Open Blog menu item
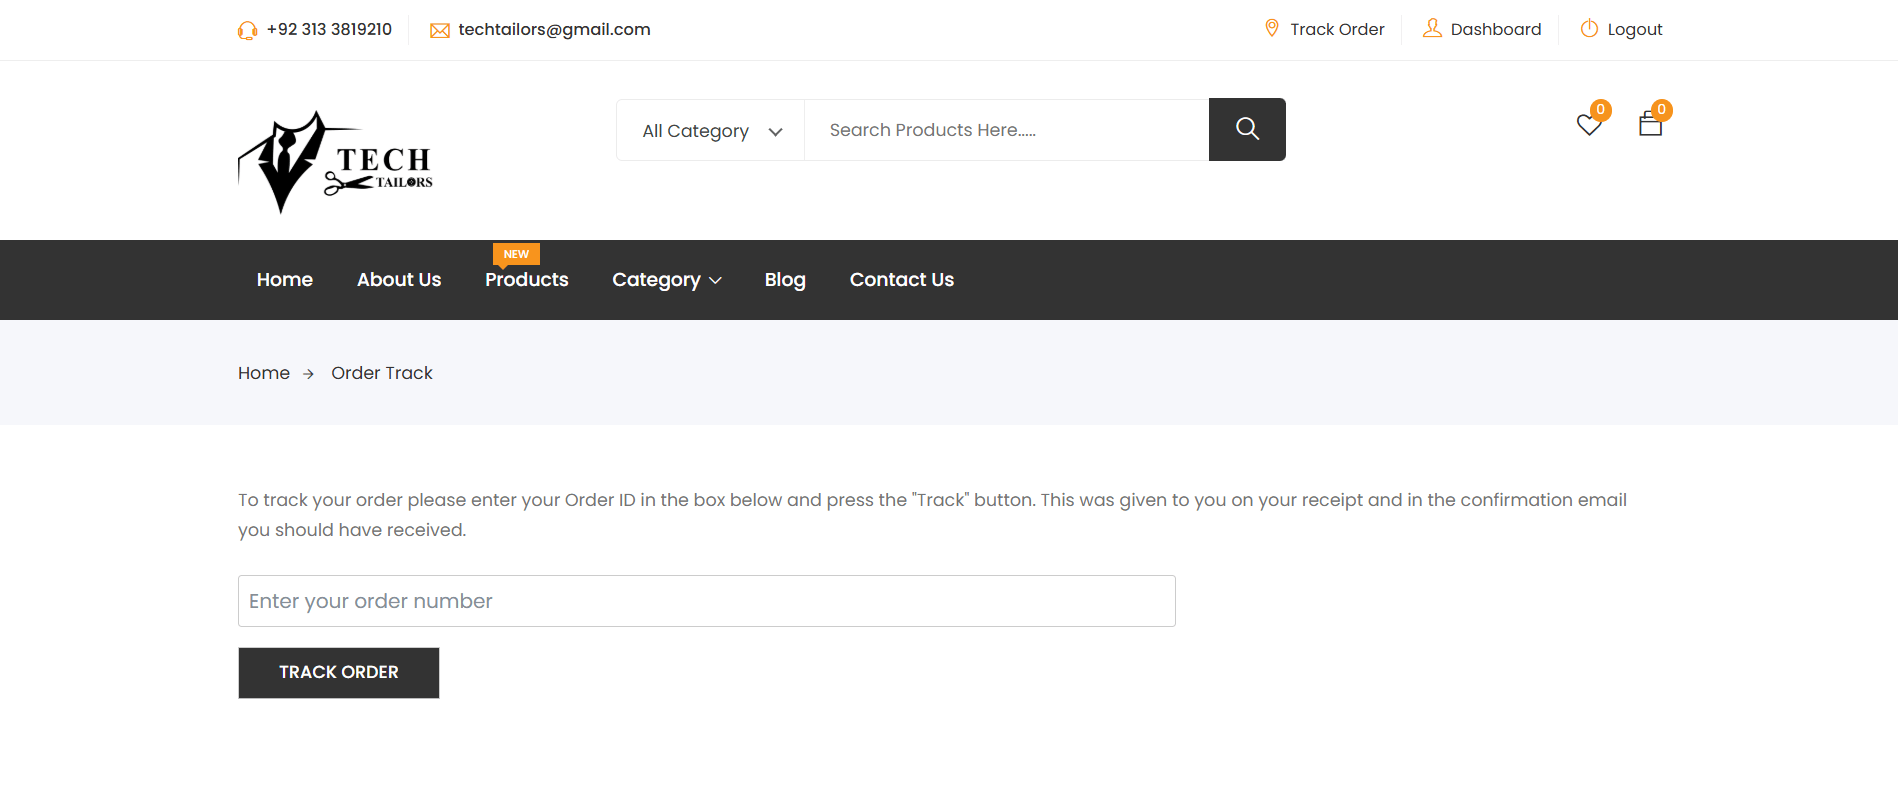 point(785,280)
